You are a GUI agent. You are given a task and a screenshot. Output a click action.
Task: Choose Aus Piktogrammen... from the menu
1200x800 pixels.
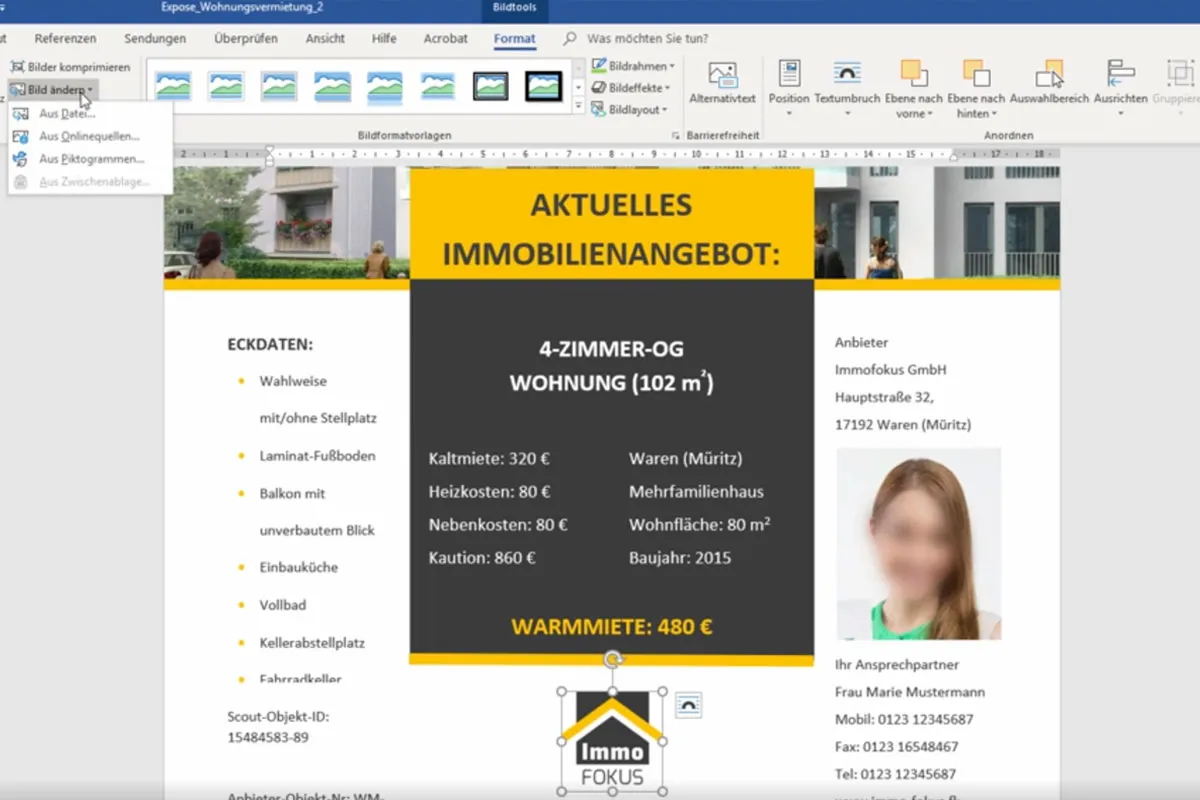click(91, 159)
